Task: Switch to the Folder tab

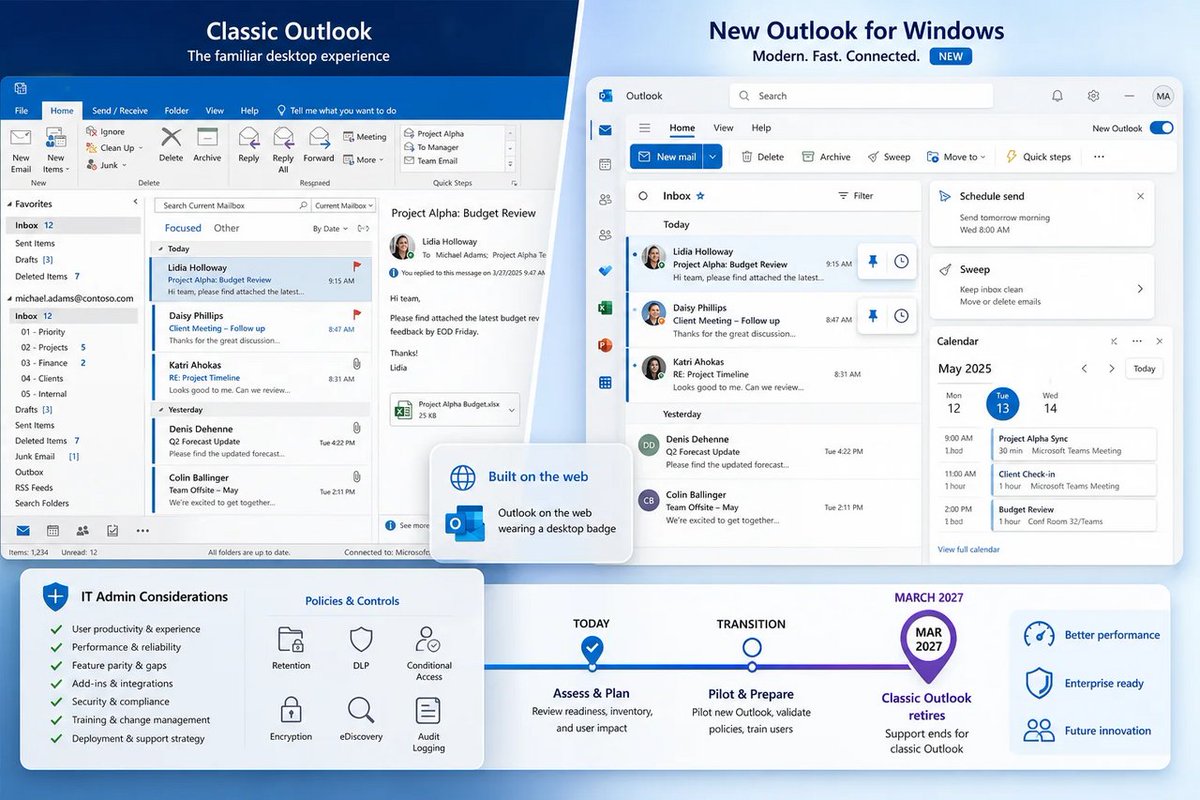Action: click(x=176, y=110)
